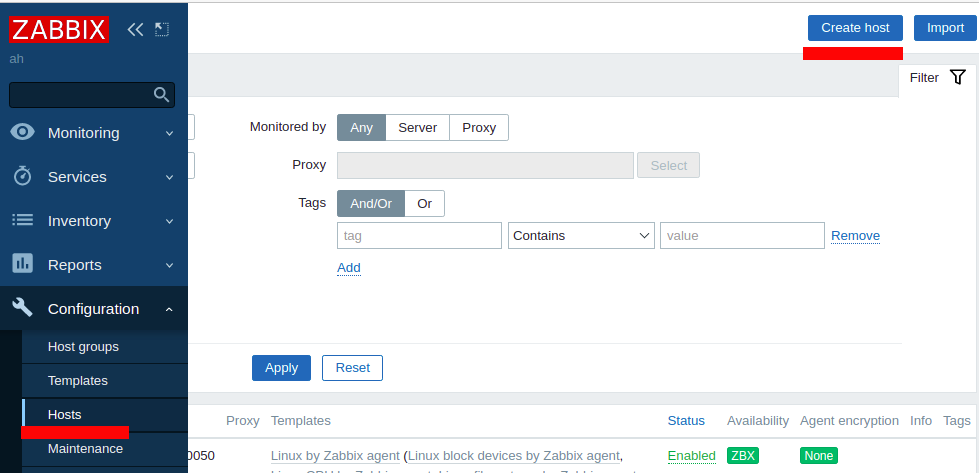Open Host groups in Configuration menu
979x473 pixels.
tap(83, 346)
